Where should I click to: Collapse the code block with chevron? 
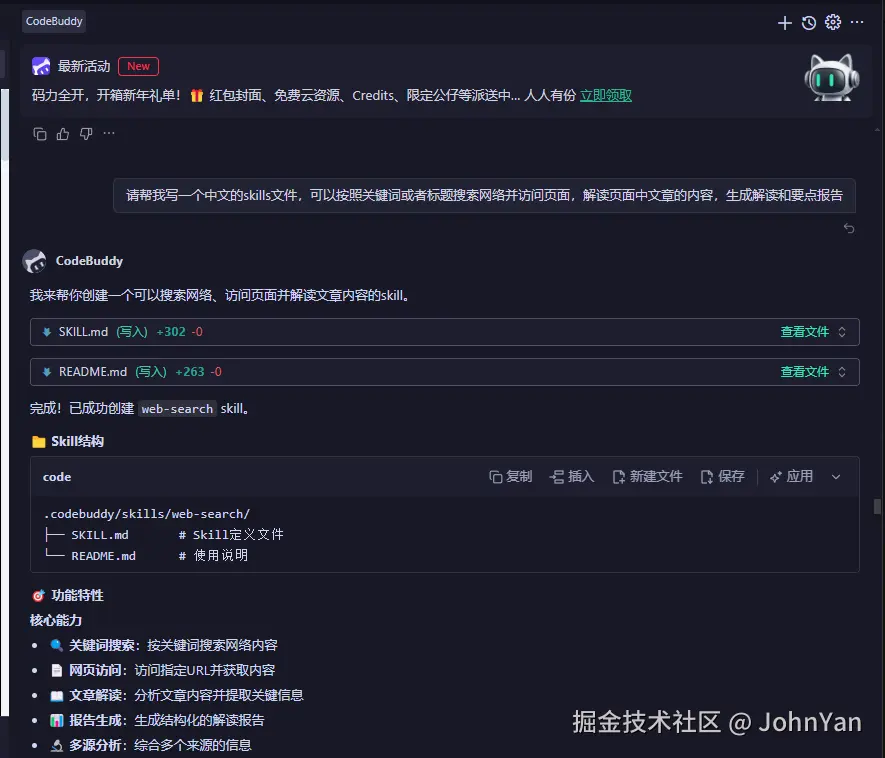click(836, 477)
